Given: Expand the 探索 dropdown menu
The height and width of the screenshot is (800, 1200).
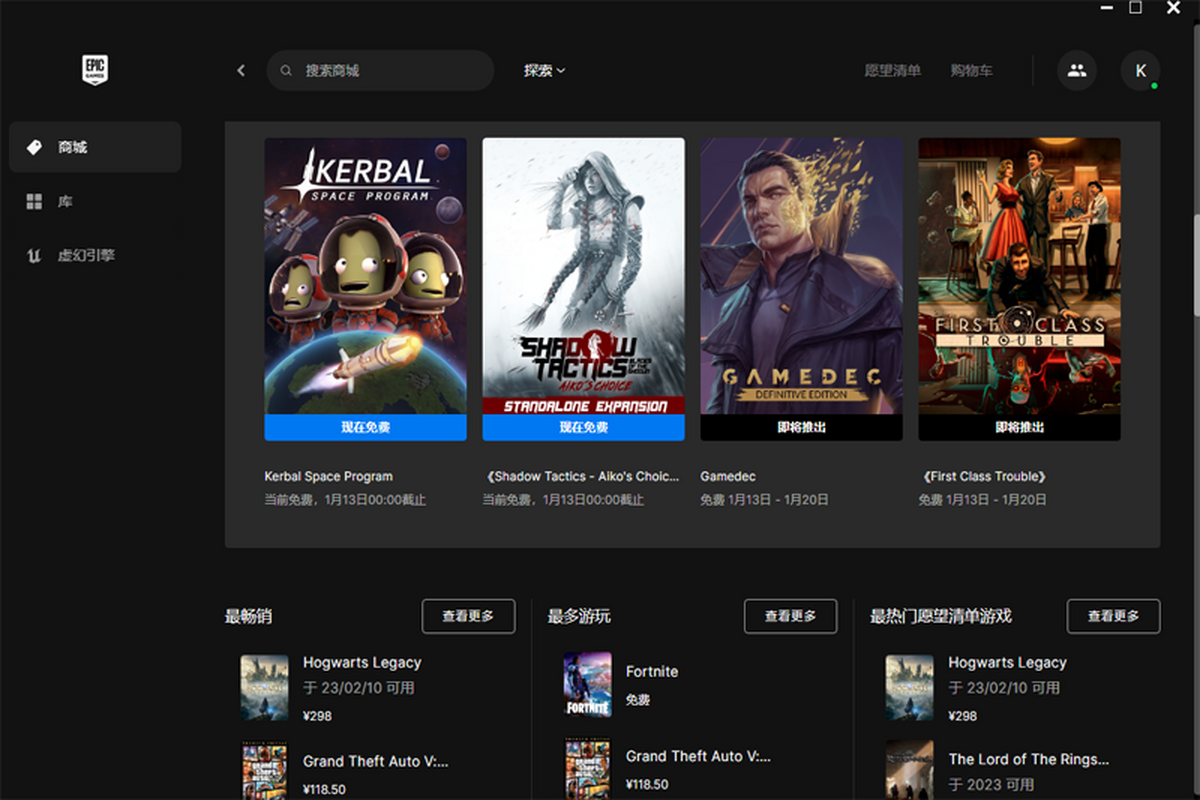Looking at the screenshot, I should [x=544, y=71].
